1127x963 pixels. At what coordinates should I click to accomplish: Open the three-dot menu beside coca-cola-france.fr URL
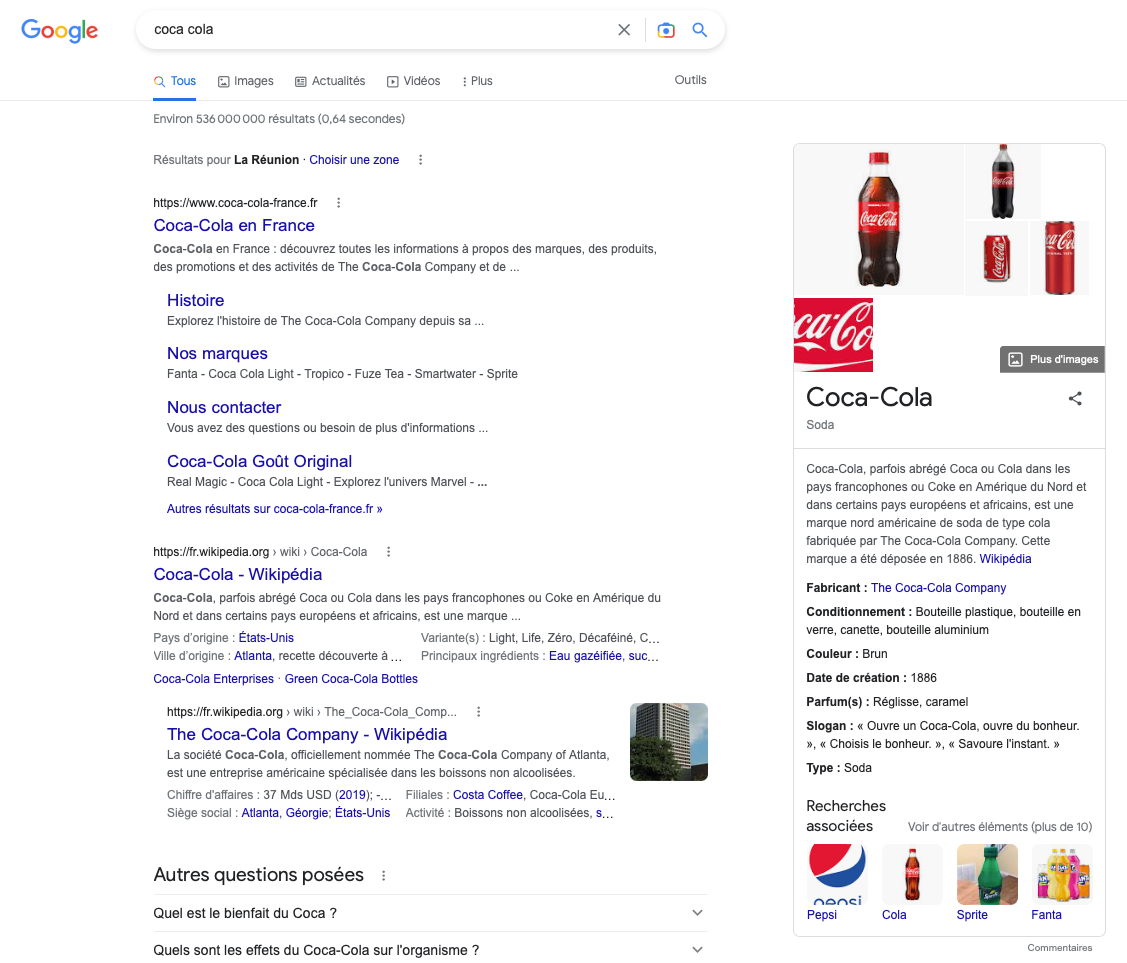click(339, 203)
